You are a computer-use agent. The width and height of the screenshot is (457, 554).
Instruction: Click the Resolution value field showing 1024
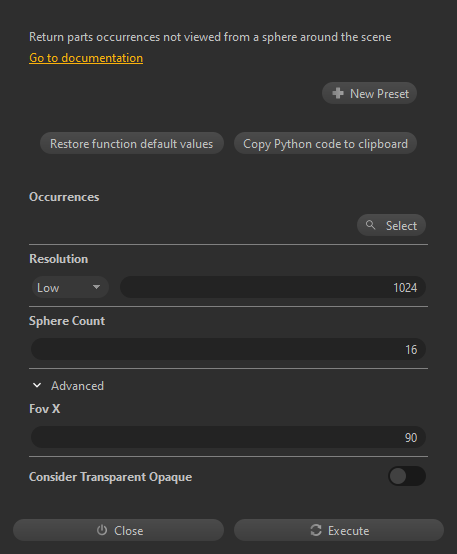[273, 287]
